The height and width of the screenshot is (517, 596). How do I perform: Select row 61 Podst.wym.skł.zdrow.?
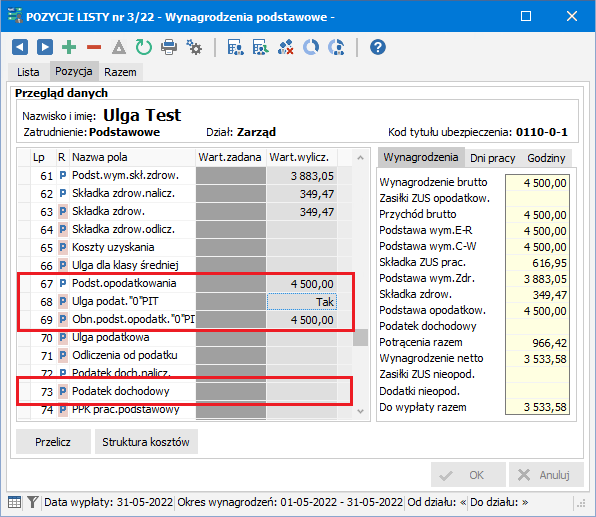(184, 176)
